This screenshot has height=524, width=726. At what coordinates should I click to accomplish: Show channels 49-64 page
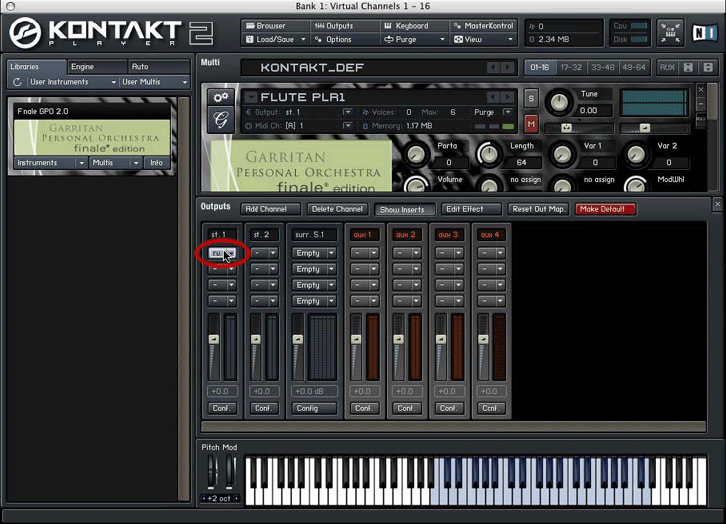(634, 68)
